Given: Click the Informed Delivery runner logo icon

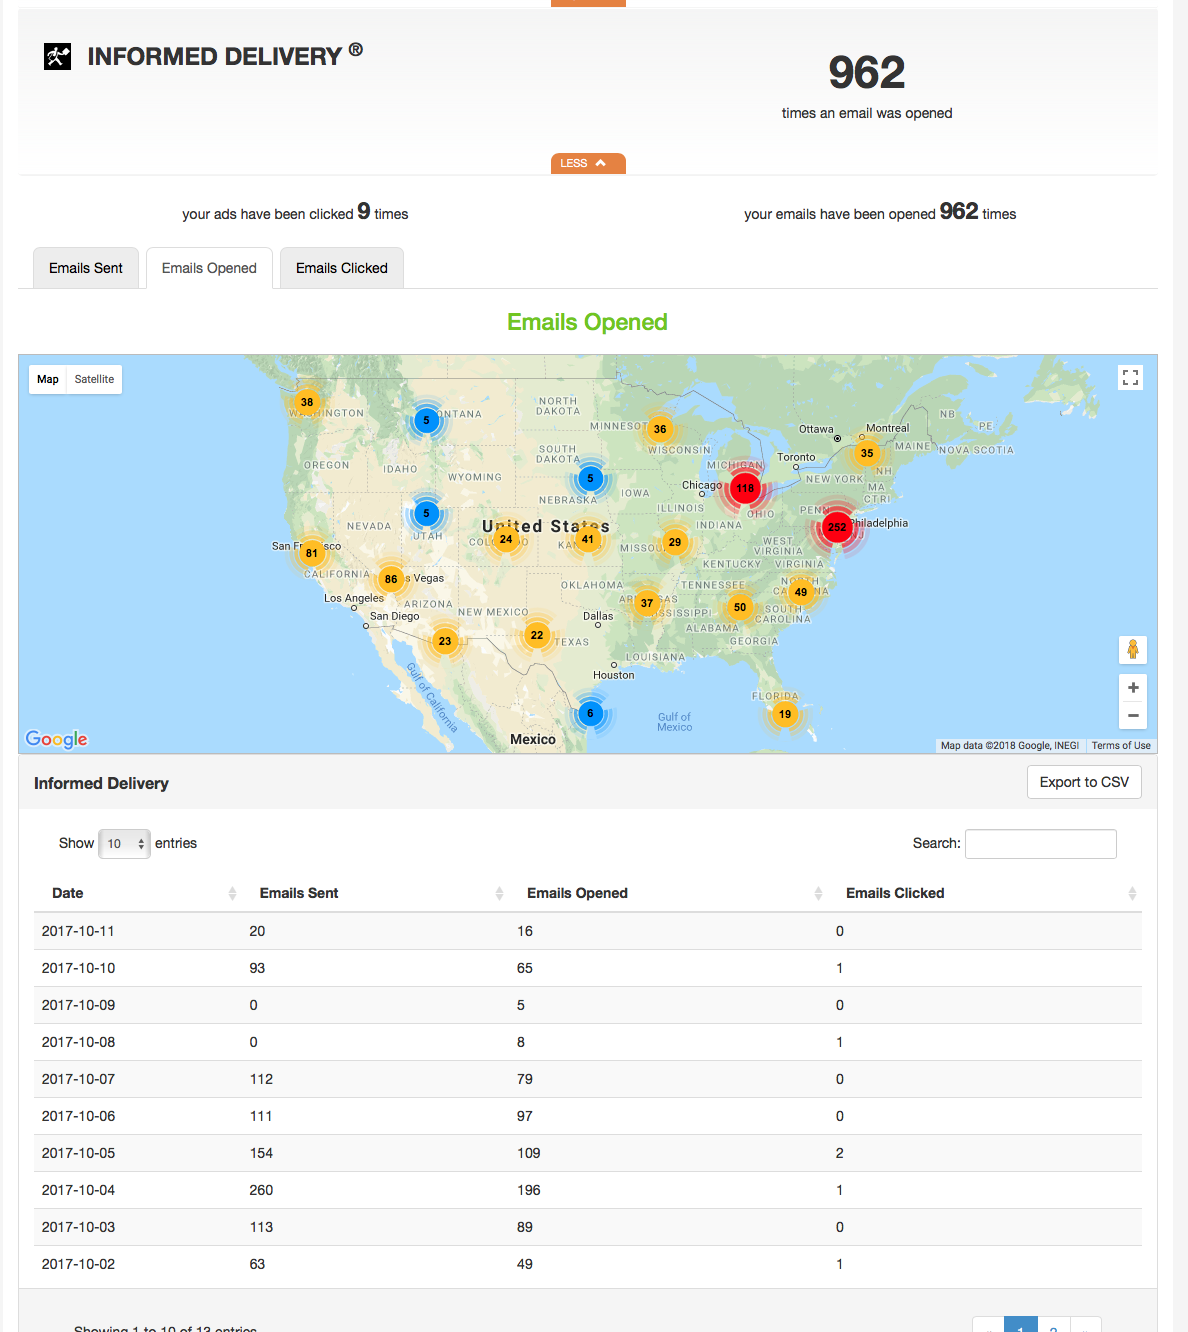Looking at the screenshot, I should click(x=57, y=57).
